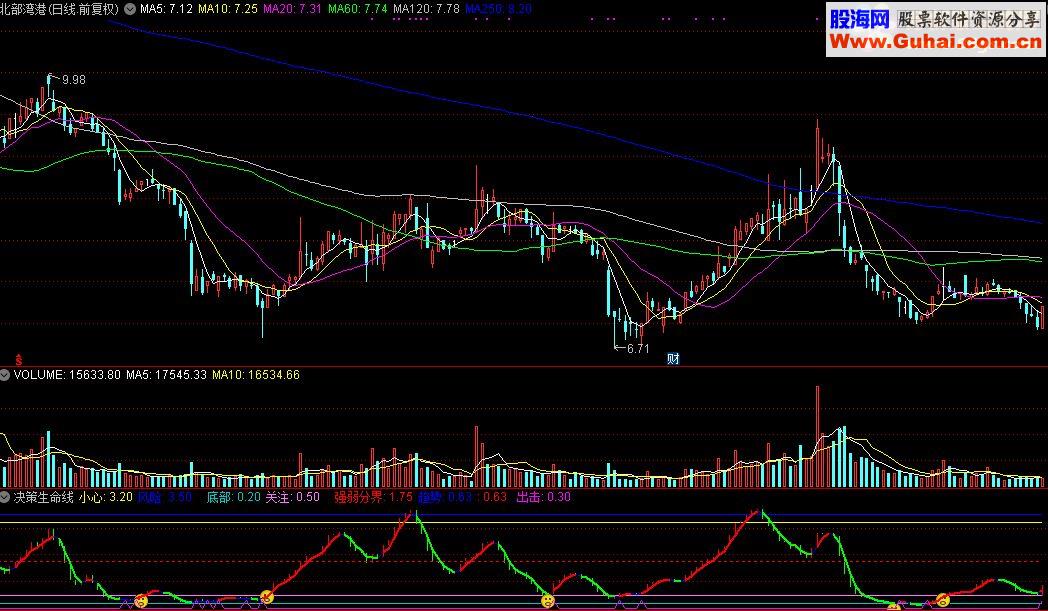The height and width of the screenshot is (611, 1048).
Task: Toggle the blue MA250 moving average label
Action: [499, 9]
